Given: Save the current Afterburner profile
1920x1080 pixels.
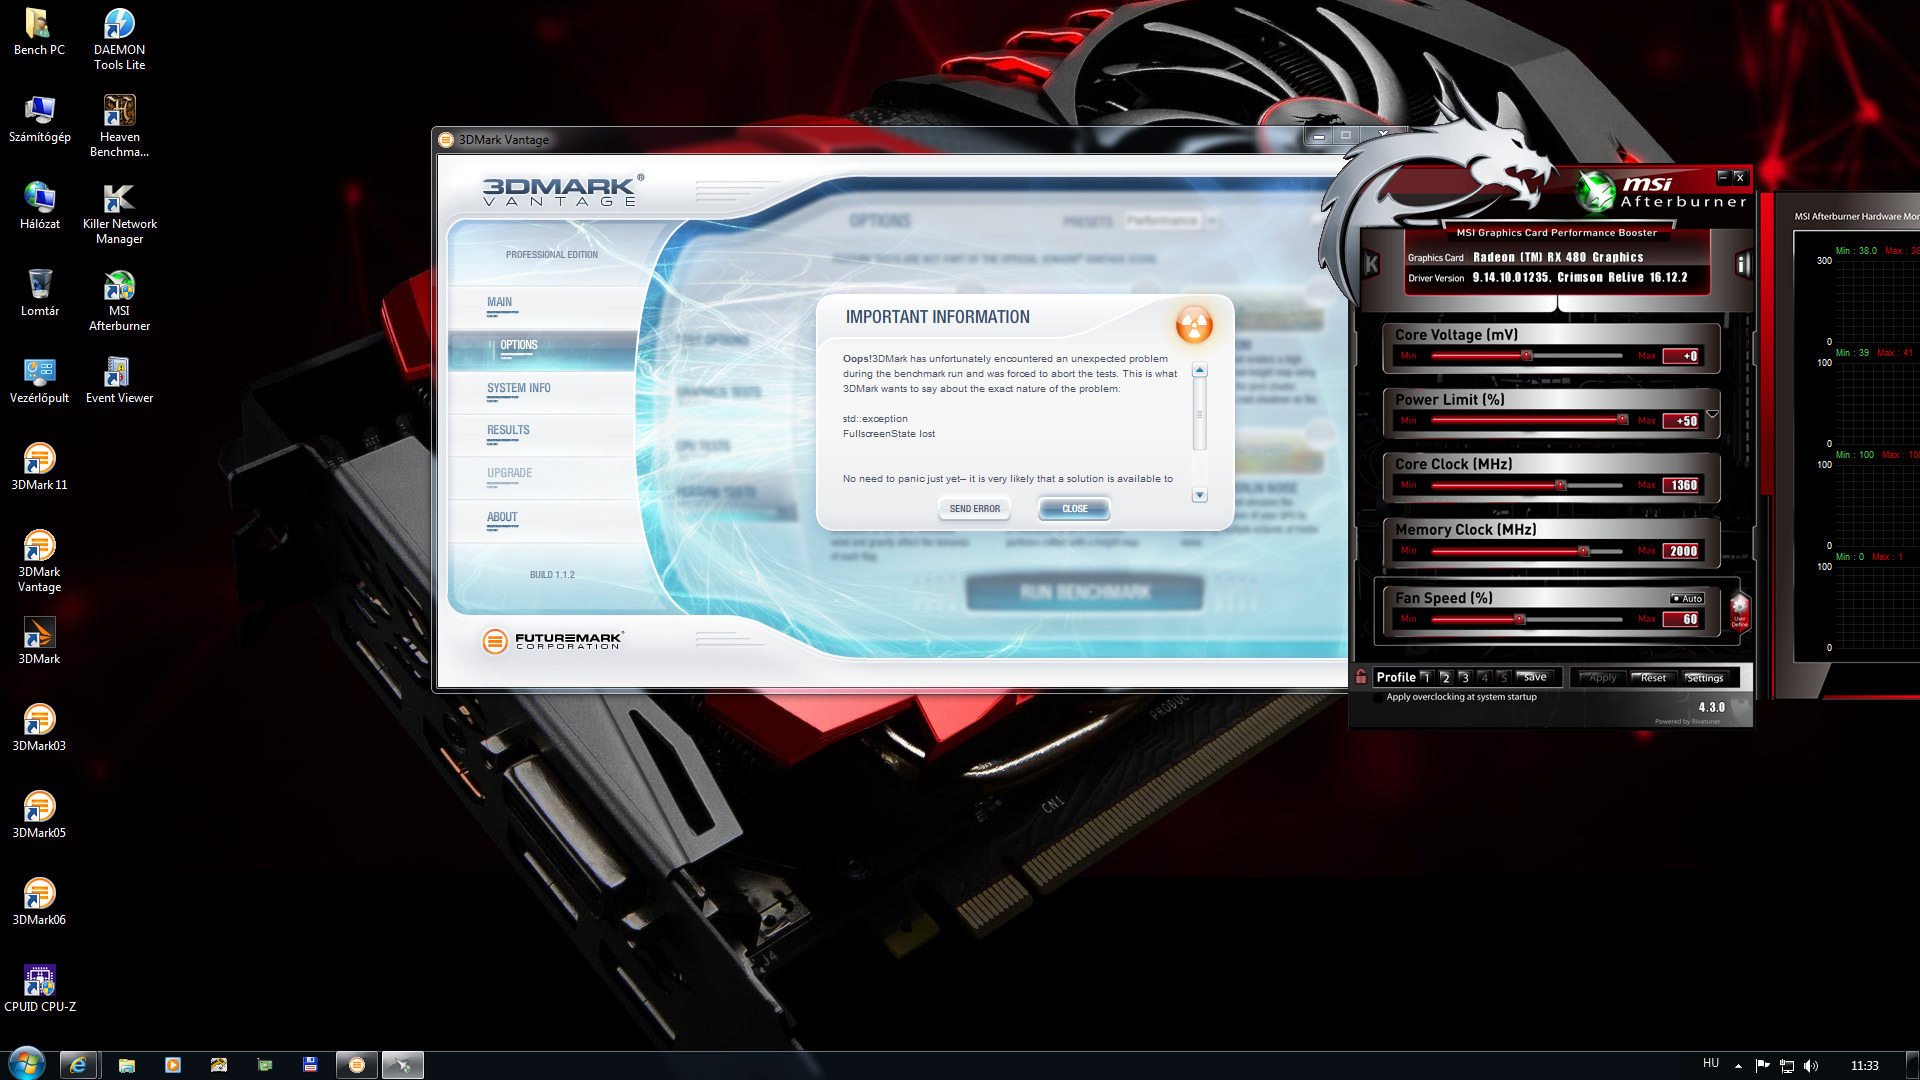Looking at the screenshot, I should [1535, 677].
